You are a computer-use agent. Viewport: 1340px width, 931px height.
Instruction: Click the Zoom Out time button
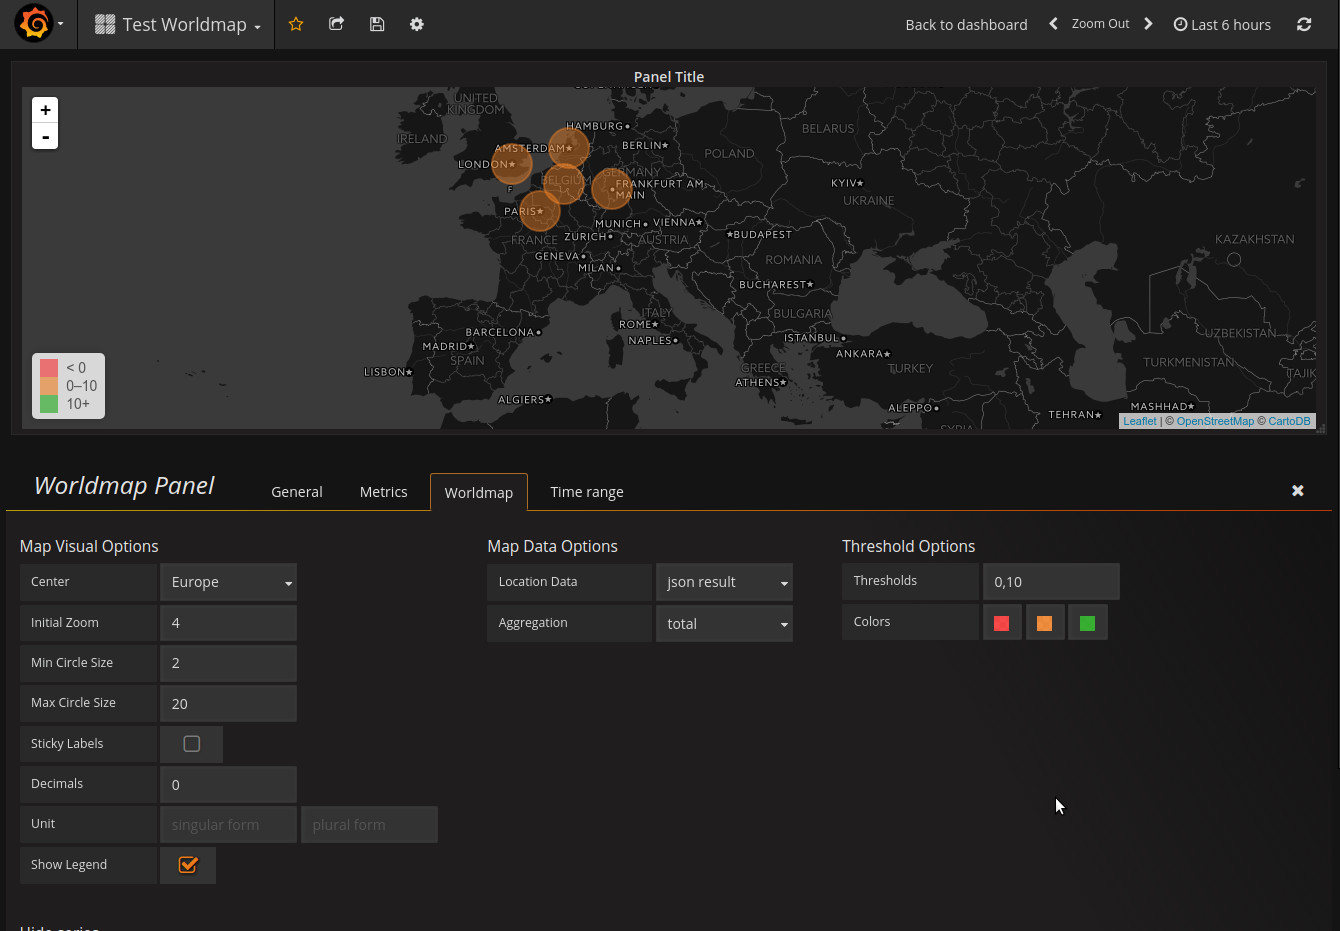1101,24
